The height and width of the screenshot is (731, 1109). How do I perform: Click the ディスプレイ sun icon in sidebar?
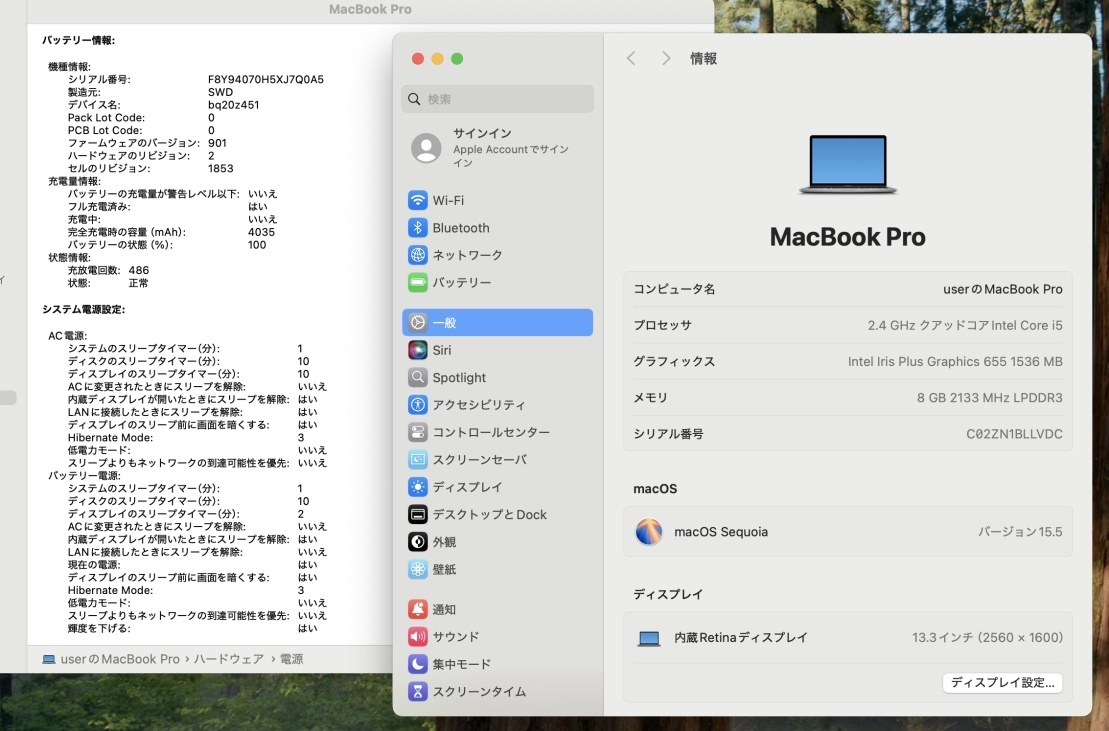(x=417, y=487)
